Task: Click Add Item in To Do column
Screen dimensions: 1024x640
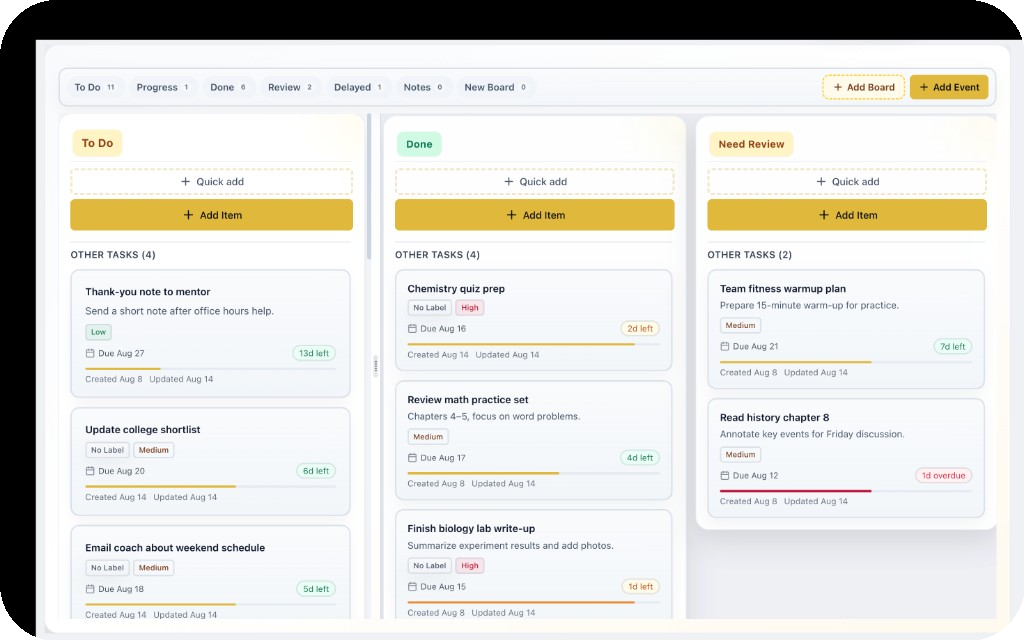Action: tap(212, 215)
